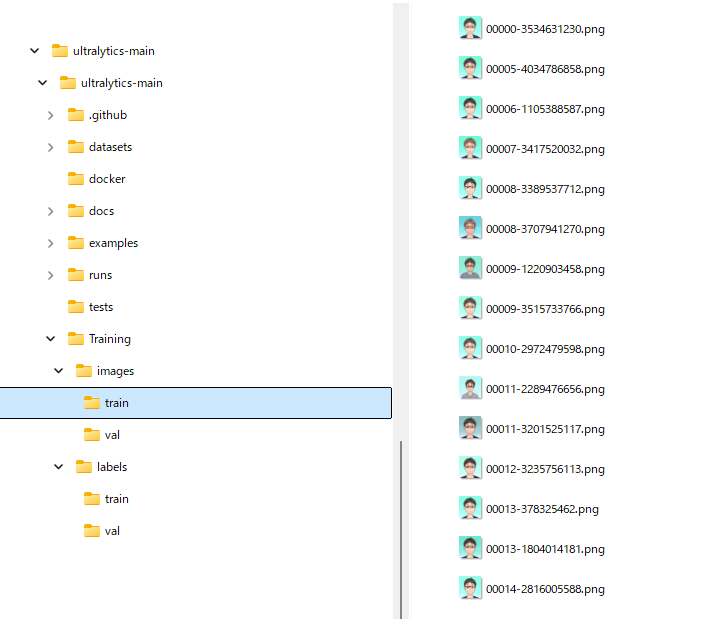Select the images folder label
The width and height of the screenshot is (713, 619).
point(115,371)
